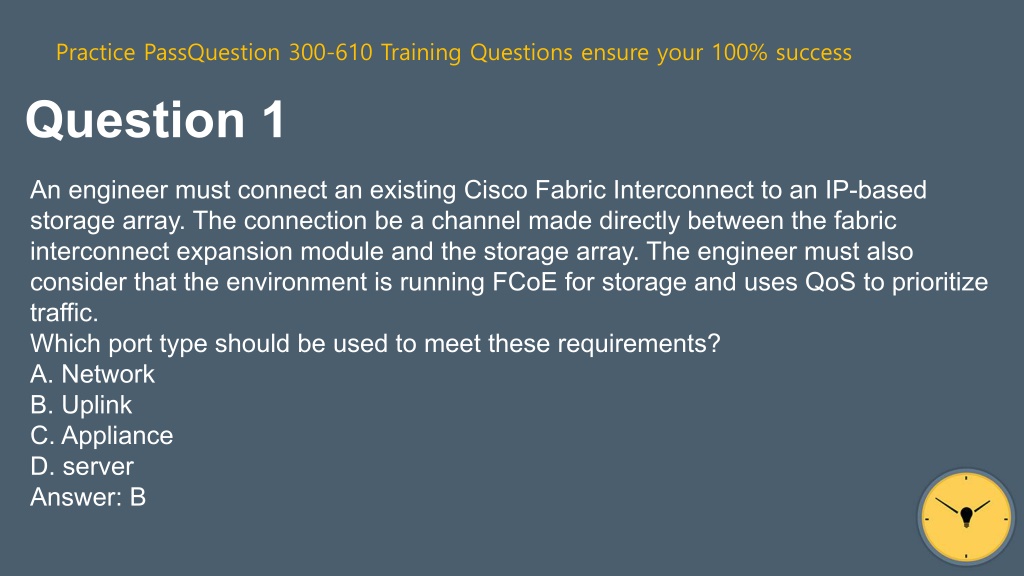The height and width of the screenshot is (576, 1024).
Task: Click the word traffic. ending the paragraph
Action: [x=64, y=313]
